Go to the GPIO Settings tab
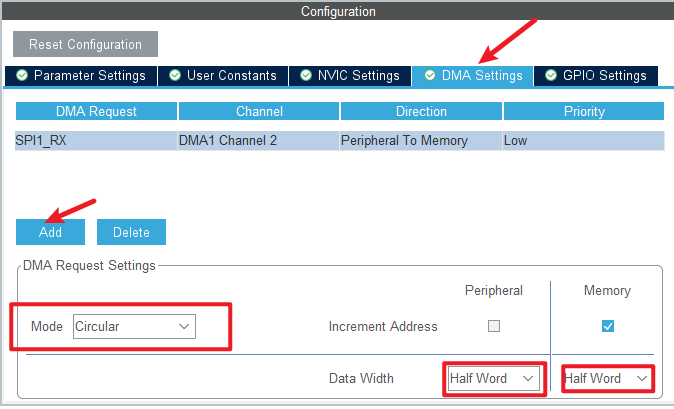This screenshot has height=409, width=674. [596, 76]
